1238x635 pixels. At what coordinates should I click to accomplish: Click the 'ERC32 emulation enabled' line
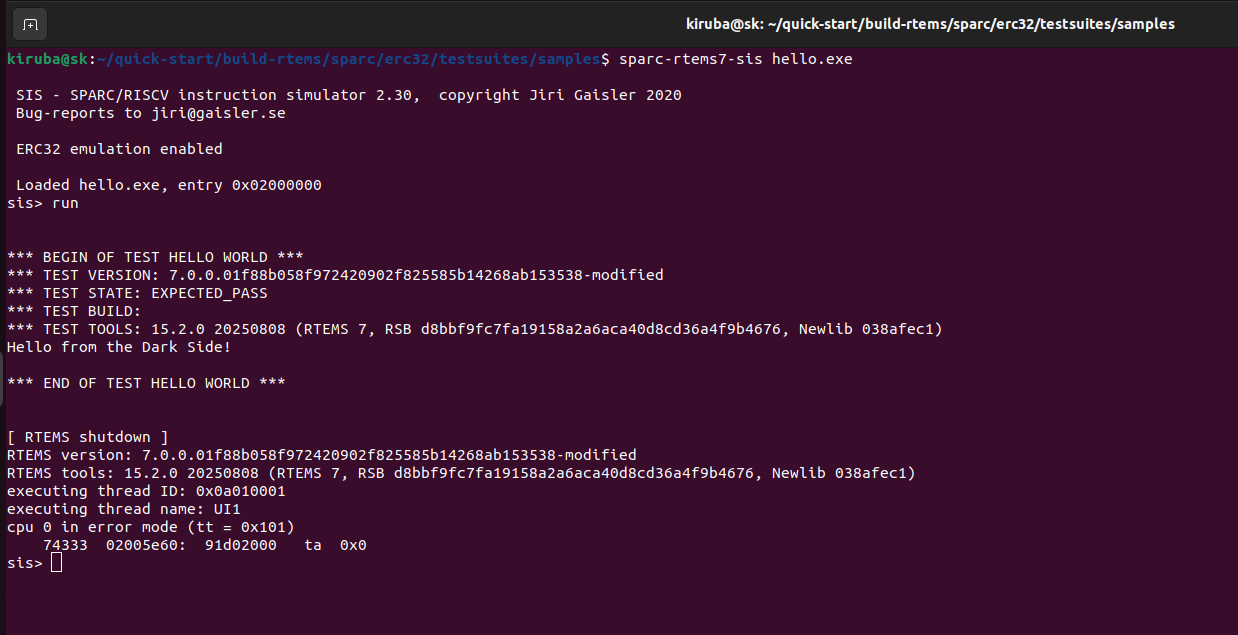pyautogui.click(x=119, y=149)
